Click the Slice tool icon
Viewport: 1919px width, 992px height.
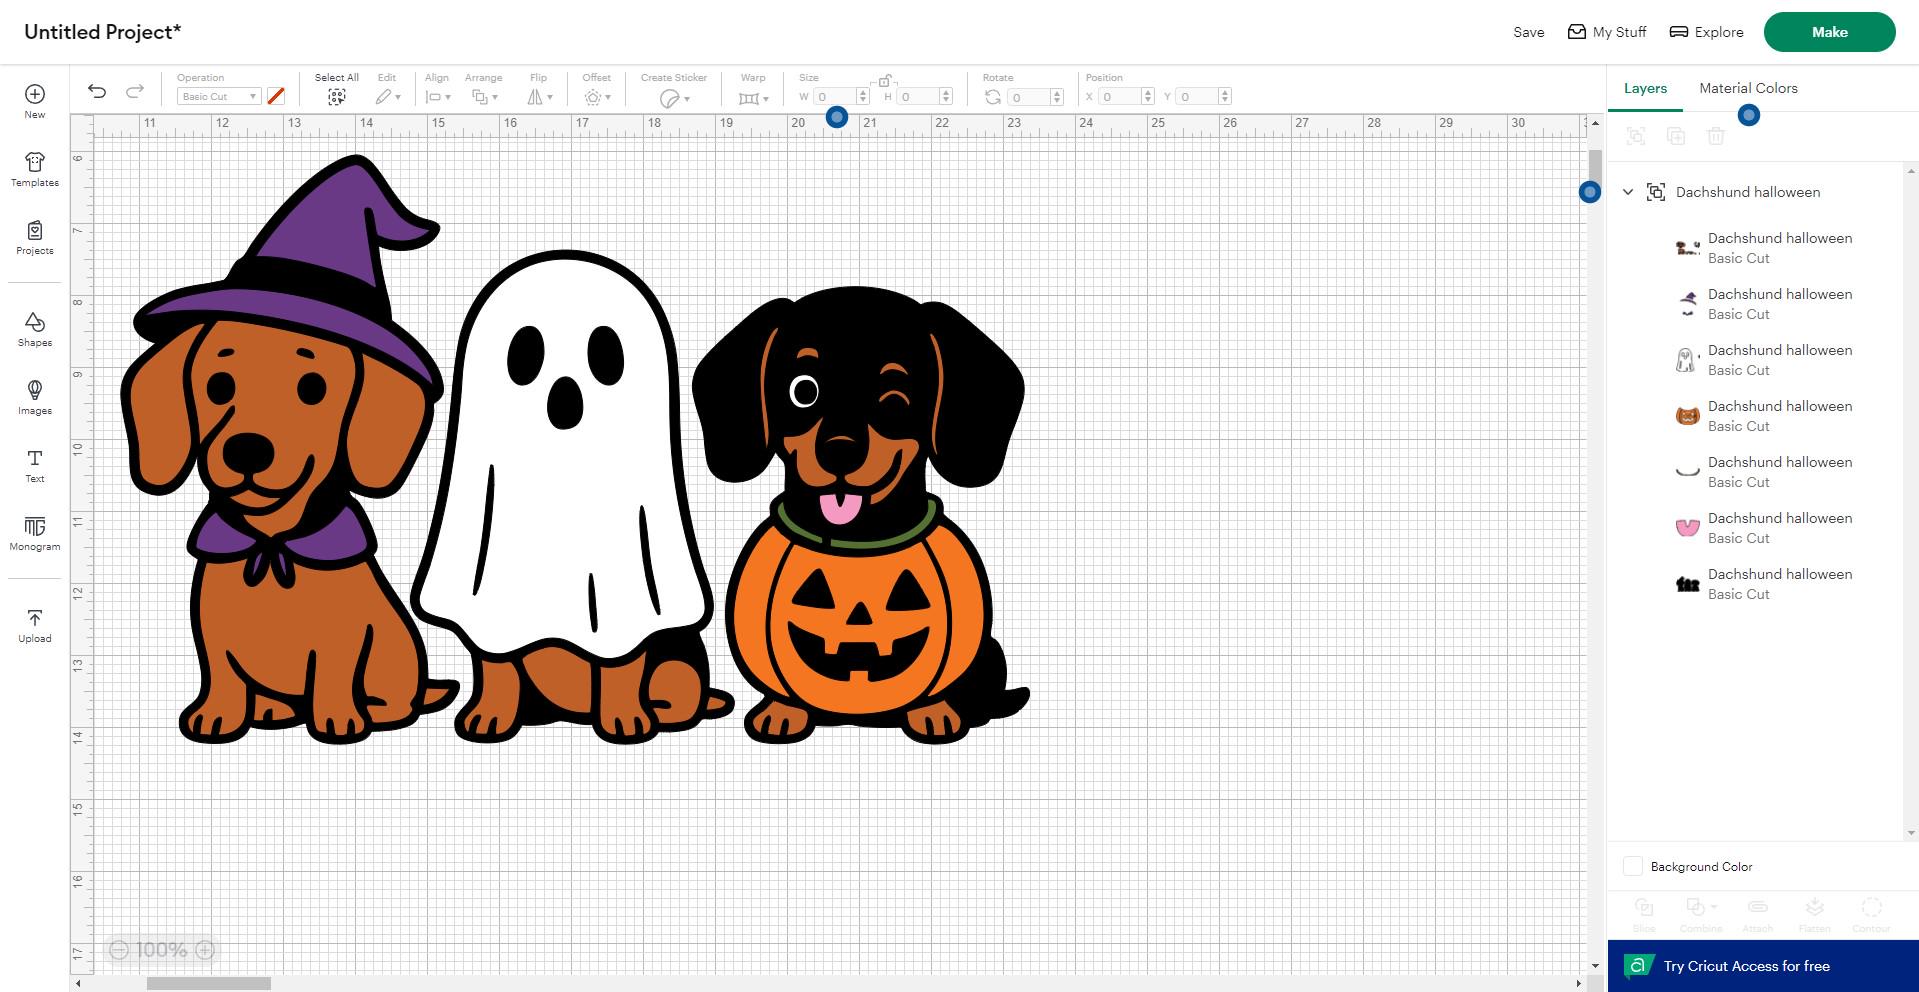click(x=1644, y=907)
